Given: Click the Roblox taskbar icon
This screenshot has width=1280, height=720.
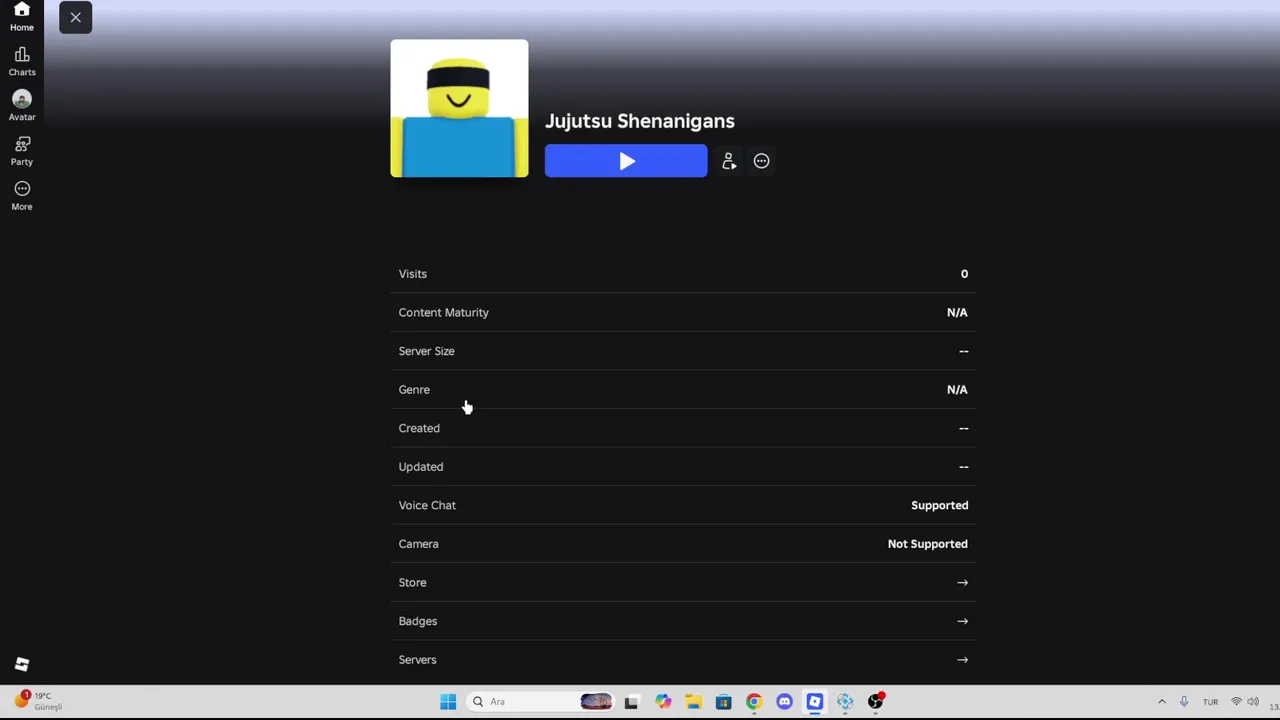Looking at the screenshot, I should click(815, 702).
